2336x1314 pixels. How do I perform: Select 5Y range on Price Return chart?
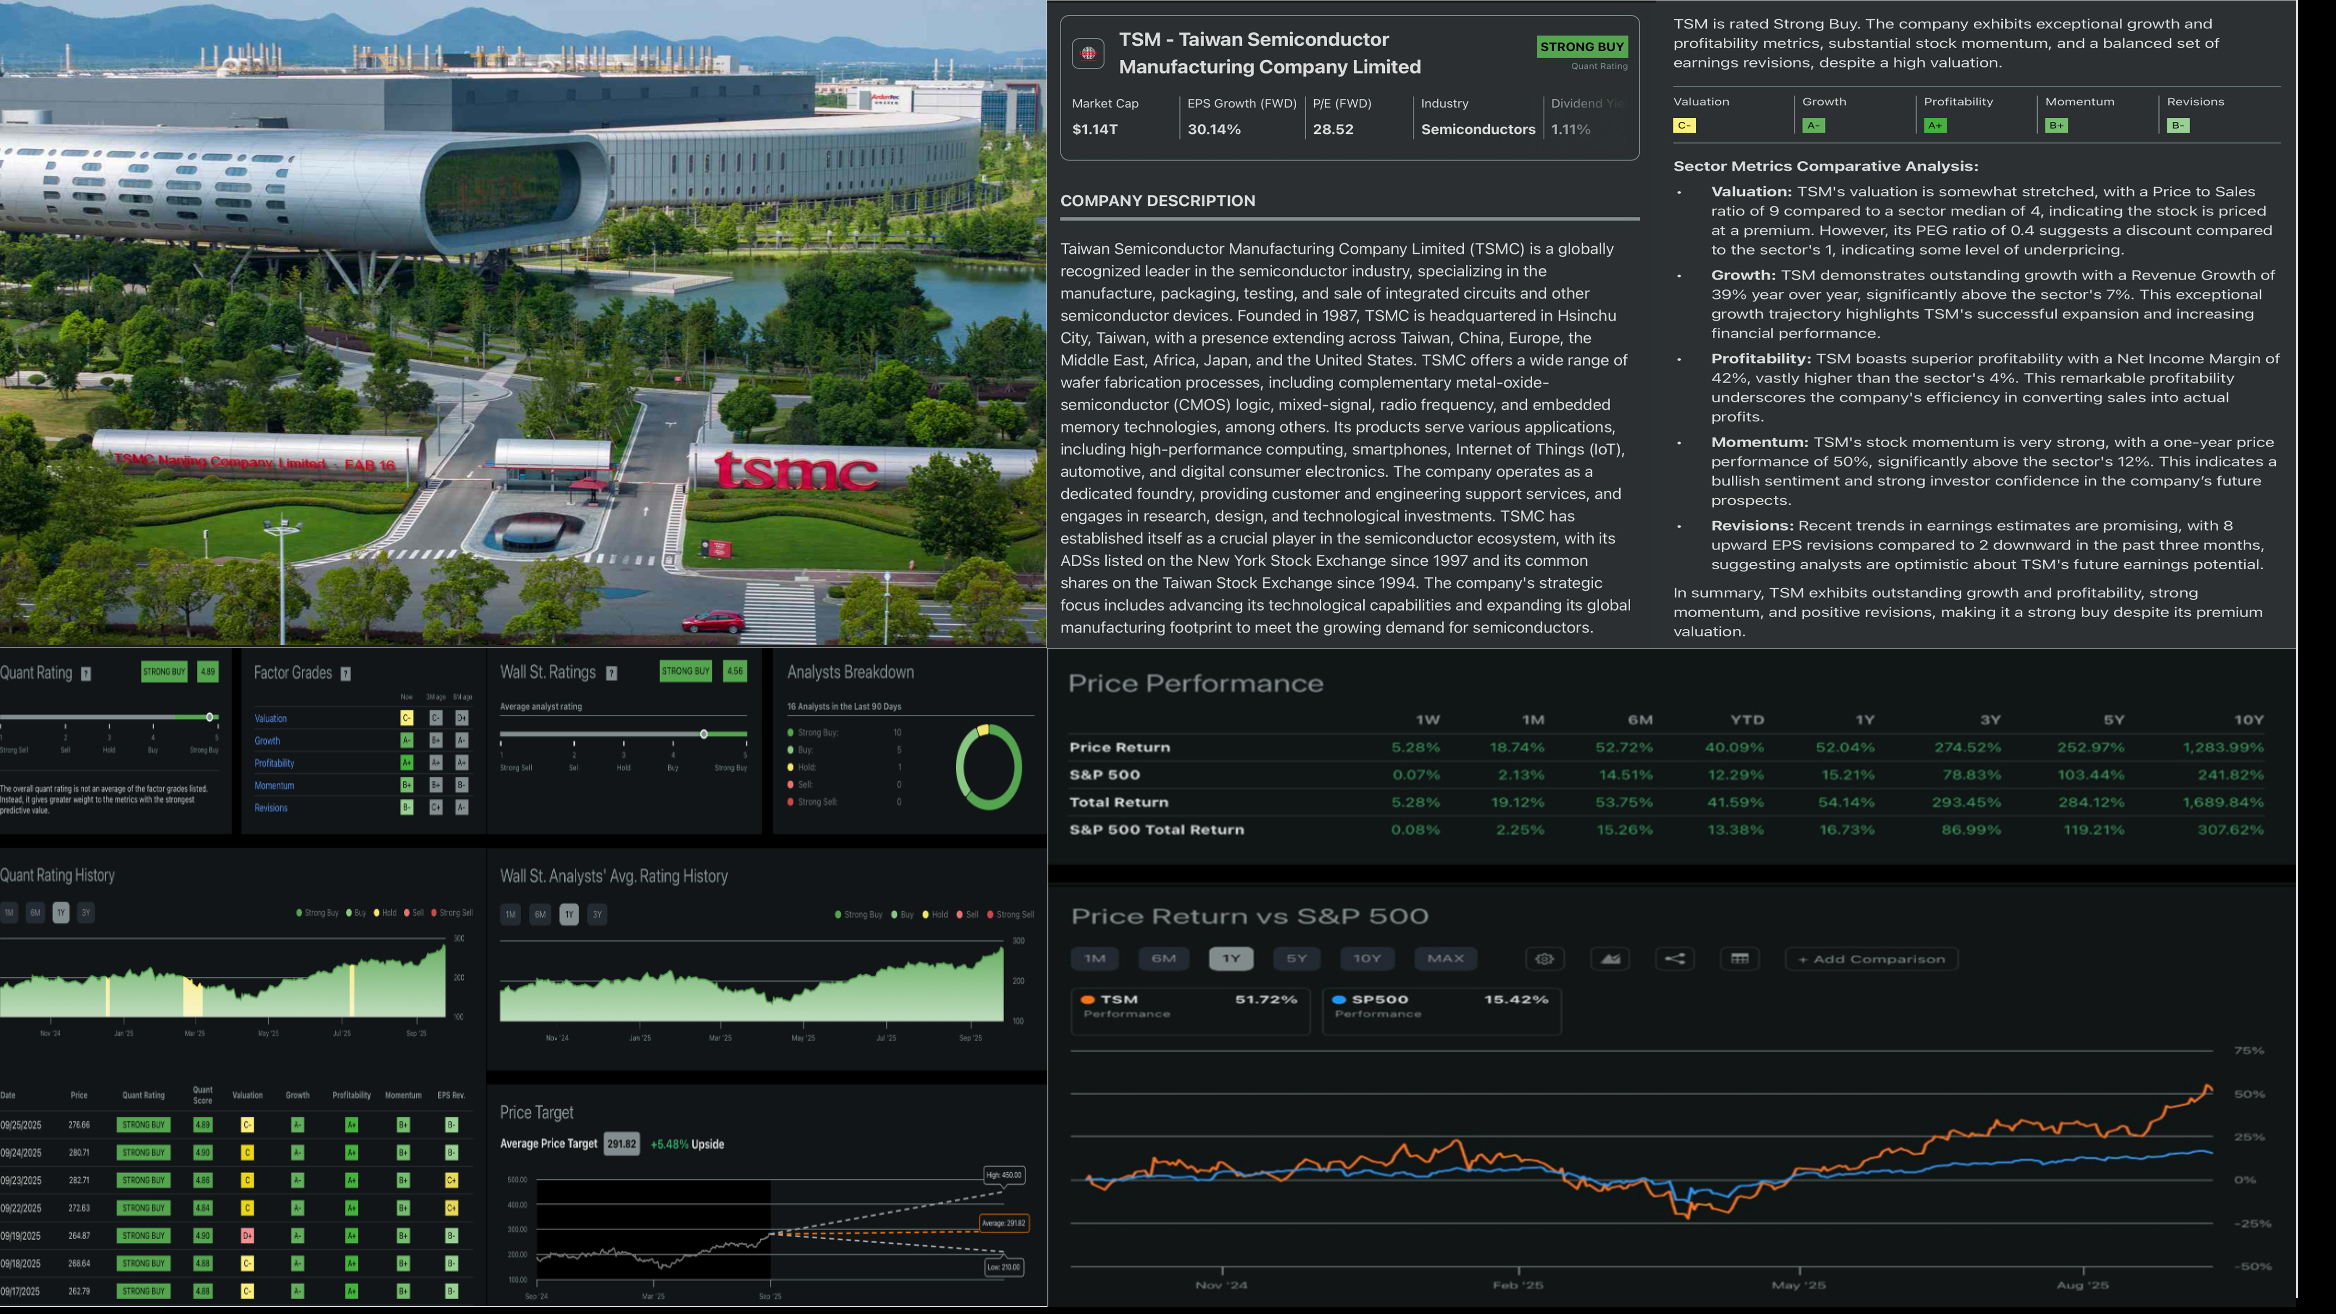coord(1296,959)
